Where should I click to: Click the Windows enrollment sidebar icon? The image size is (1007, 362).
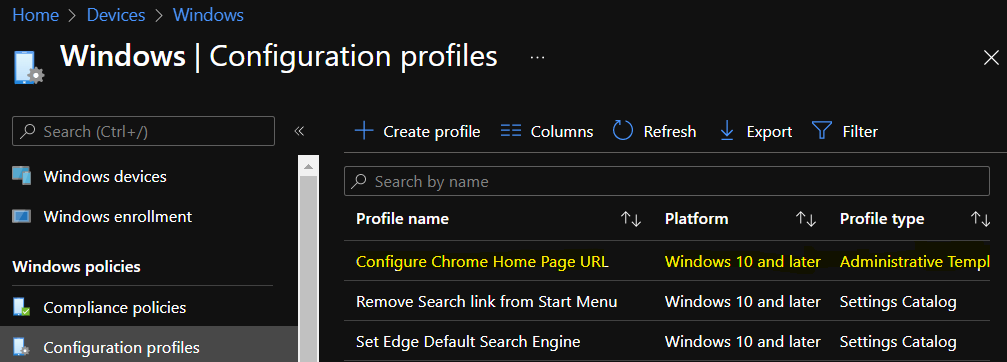click(22, 216)
